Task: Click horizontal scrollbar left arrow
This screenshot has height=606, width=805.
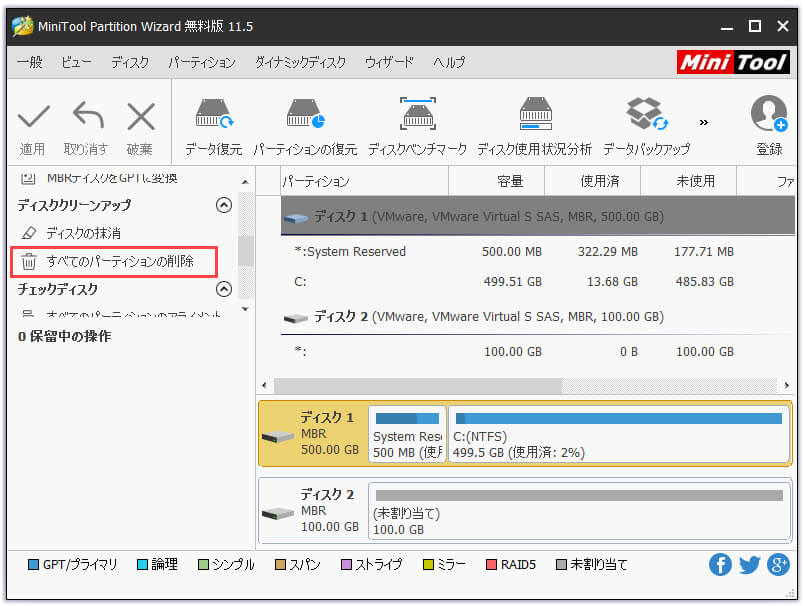Action: click(x=264, y=386)
